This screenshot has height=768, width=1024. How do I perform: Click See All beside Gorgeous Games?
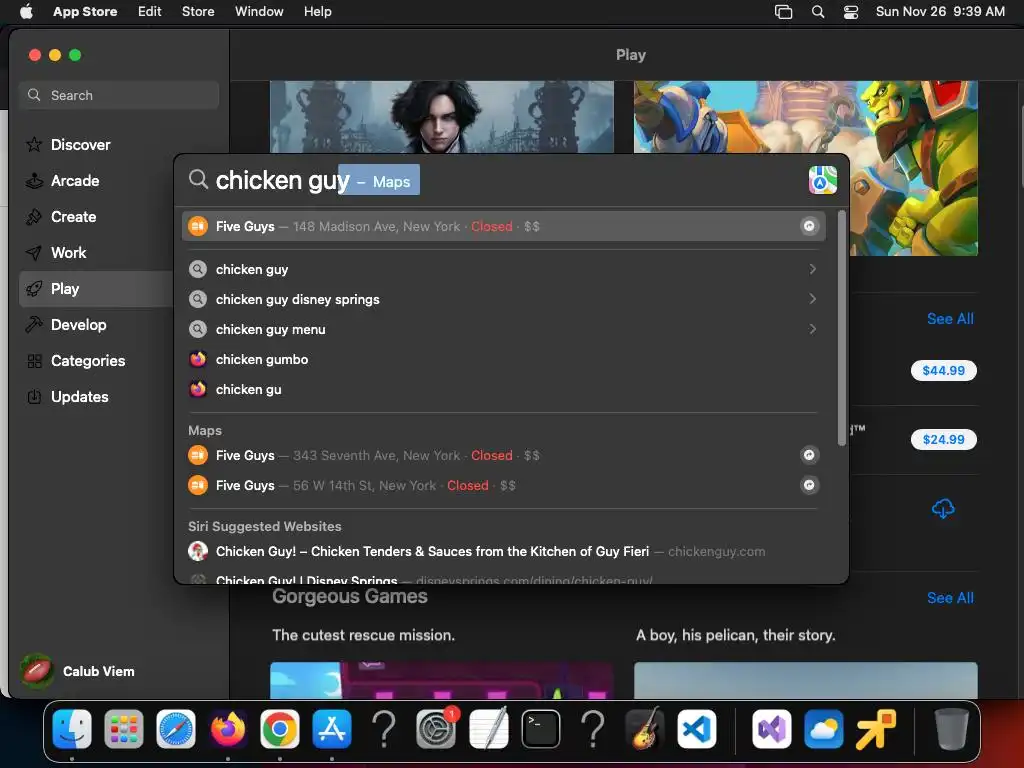(x=950, y=598)
